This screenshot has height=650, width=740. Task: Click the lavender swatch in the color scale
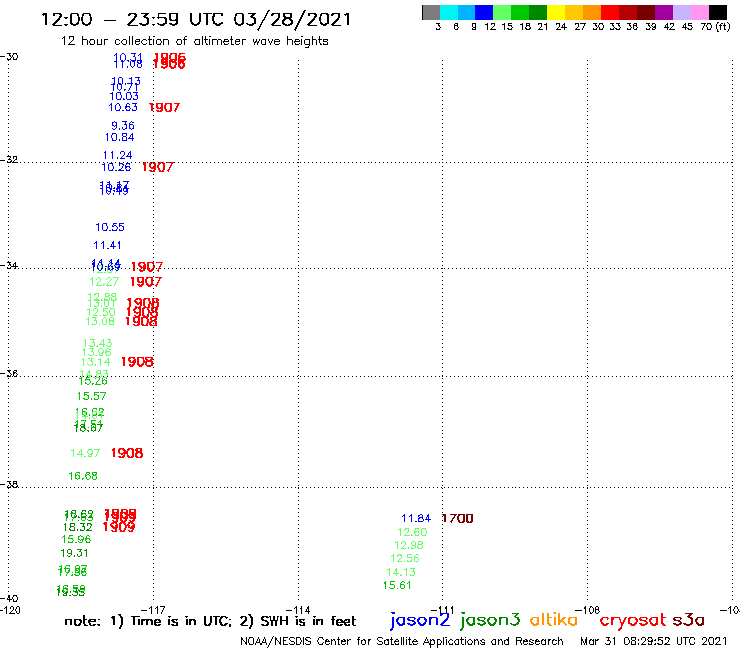681,12
